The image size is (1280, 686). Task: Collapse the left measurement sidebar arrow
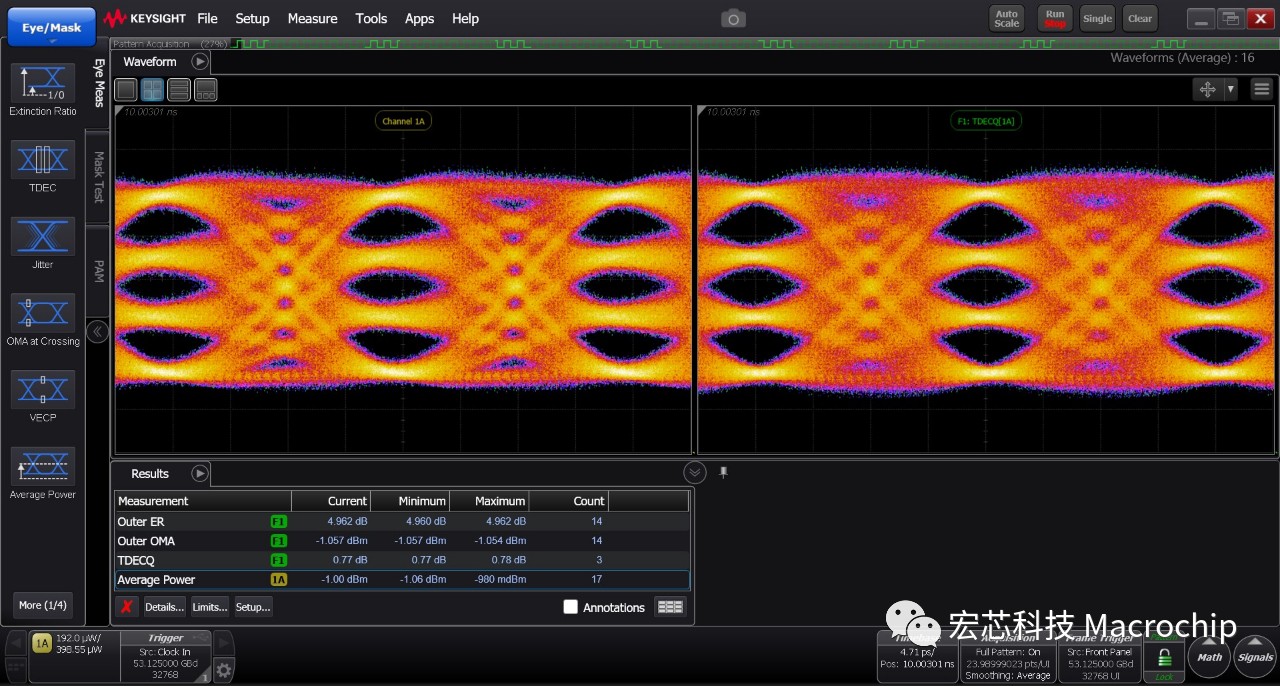97,331
